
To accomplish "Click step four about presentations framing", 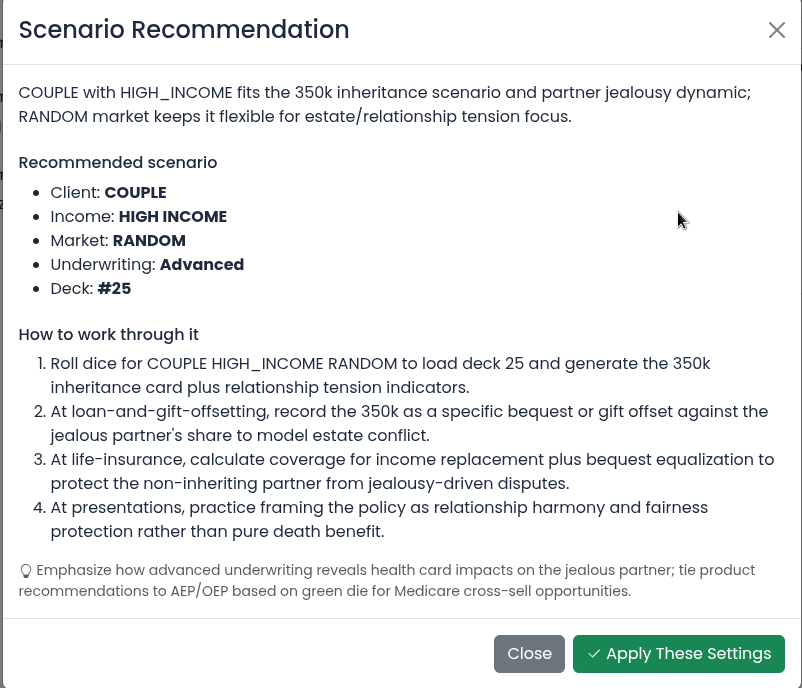I will click(380, 520).
